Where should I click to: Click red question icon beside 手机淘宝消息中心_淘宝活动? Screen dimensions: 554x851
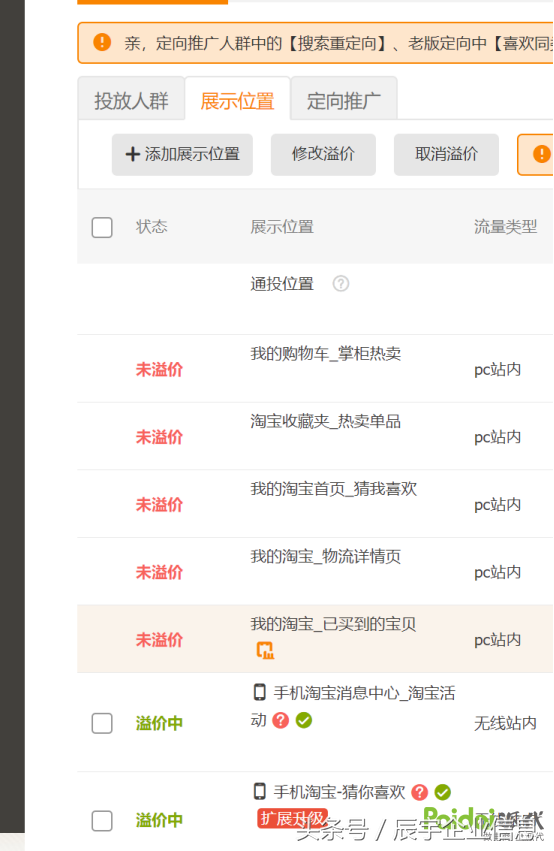281,720
